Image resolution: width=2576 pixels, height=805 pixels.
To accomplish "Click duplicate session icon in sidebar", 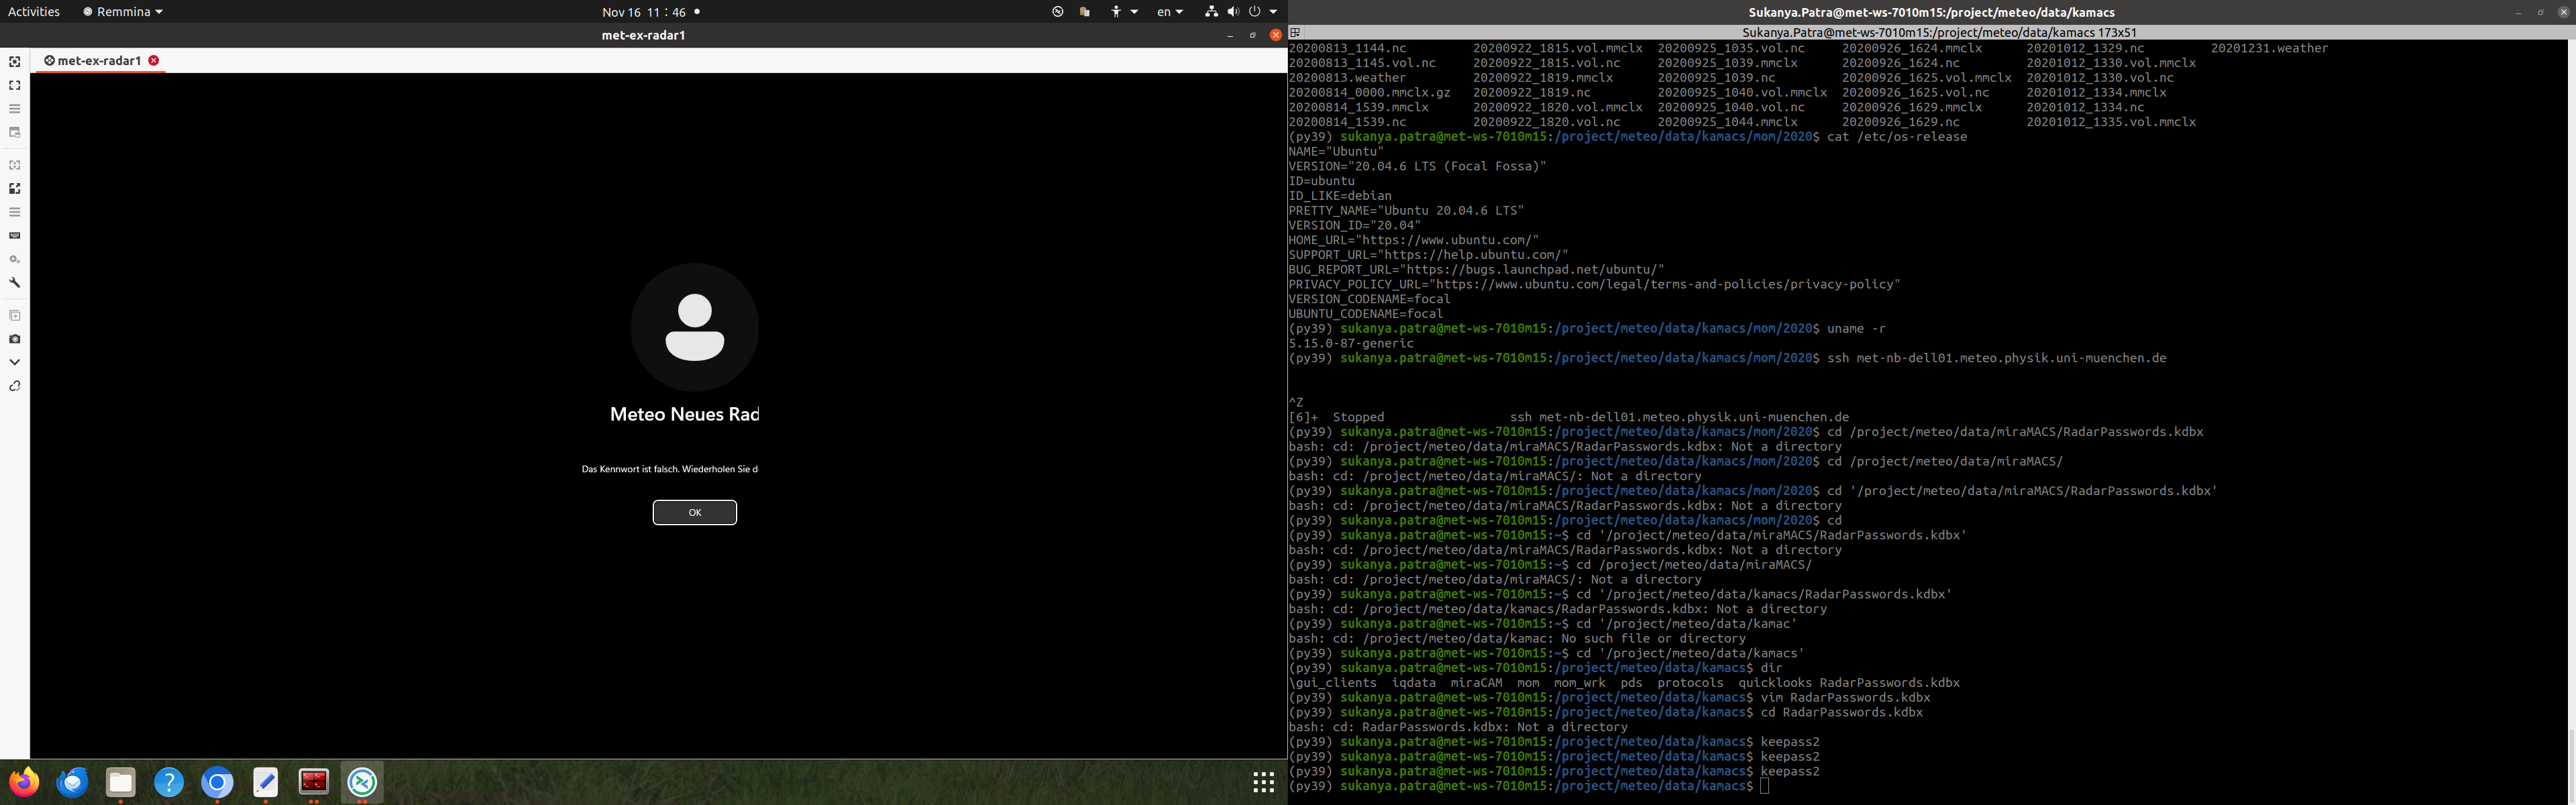I will (x=14, y=316).
